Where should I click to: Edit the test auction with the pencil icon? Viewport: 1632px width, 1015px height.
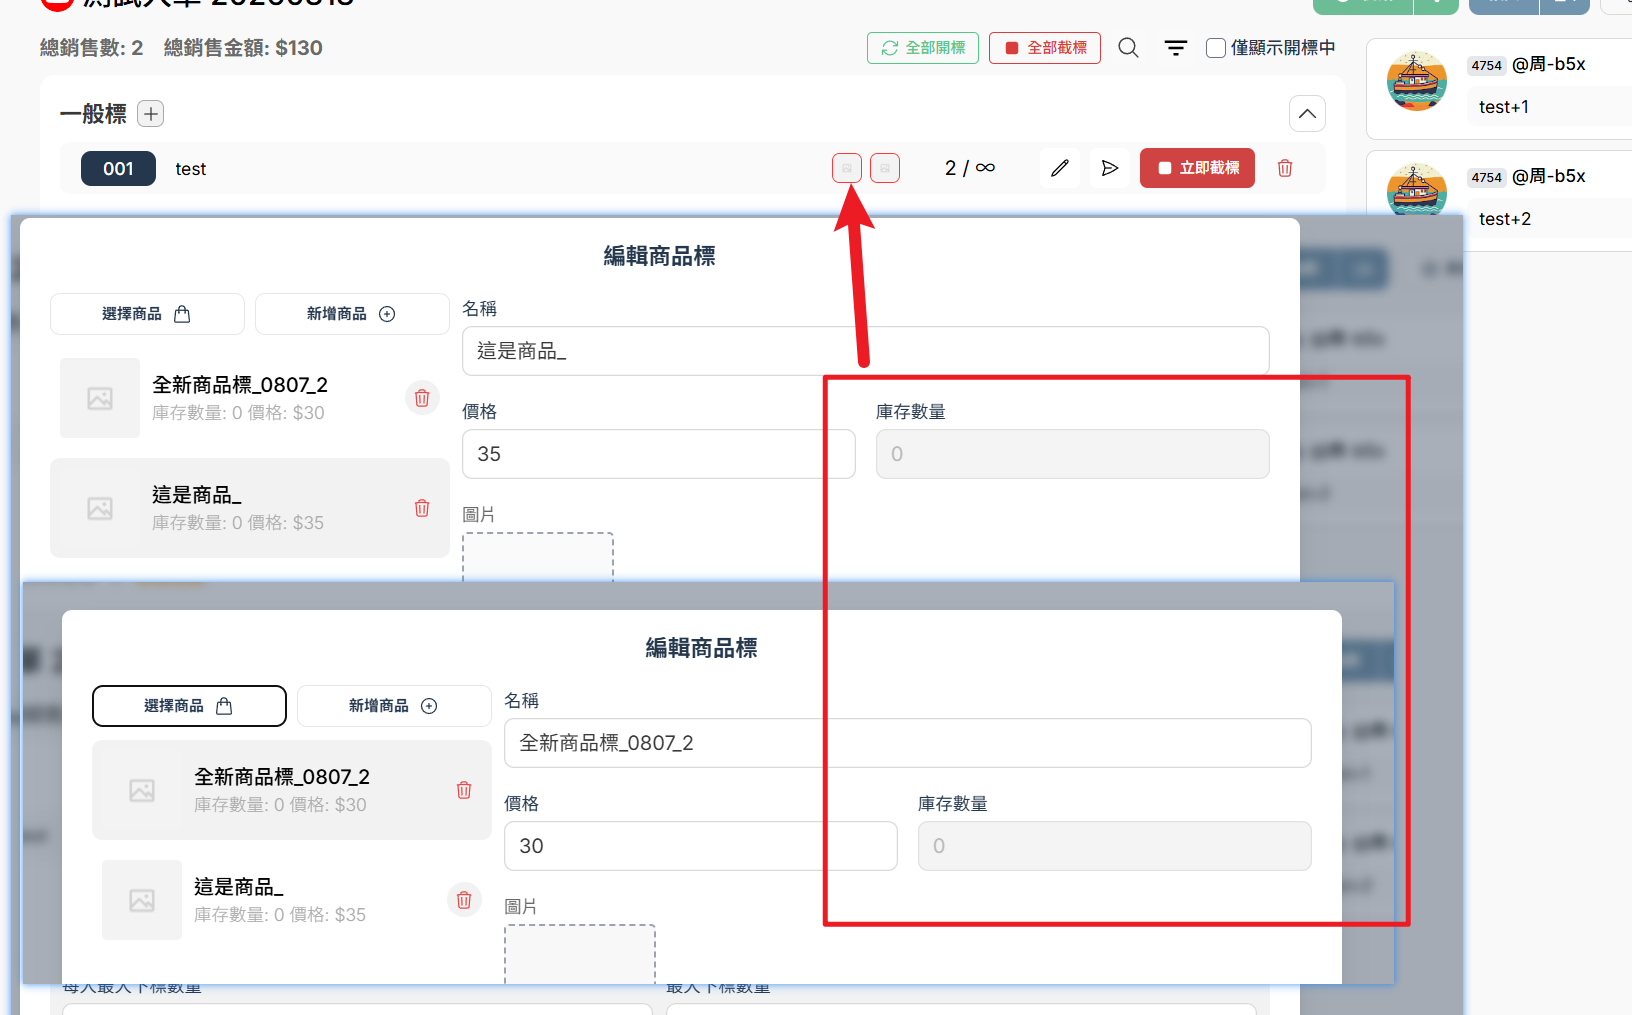point(1059,168)
